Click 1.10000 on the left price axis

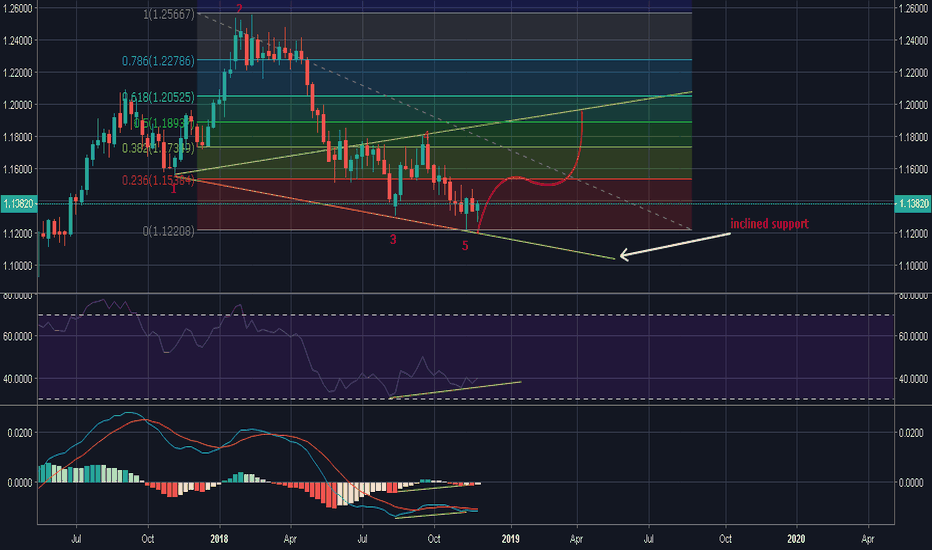17,266
